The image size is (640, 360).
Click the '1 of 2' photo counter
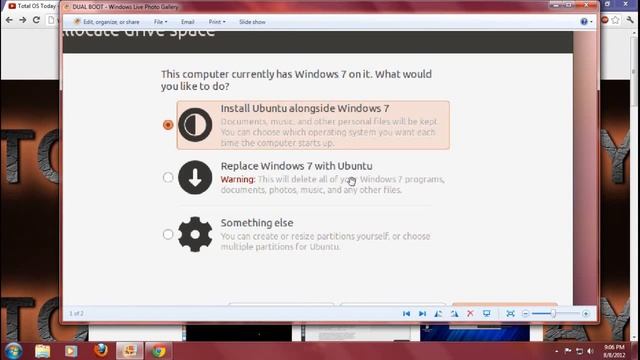pos(76,313)
